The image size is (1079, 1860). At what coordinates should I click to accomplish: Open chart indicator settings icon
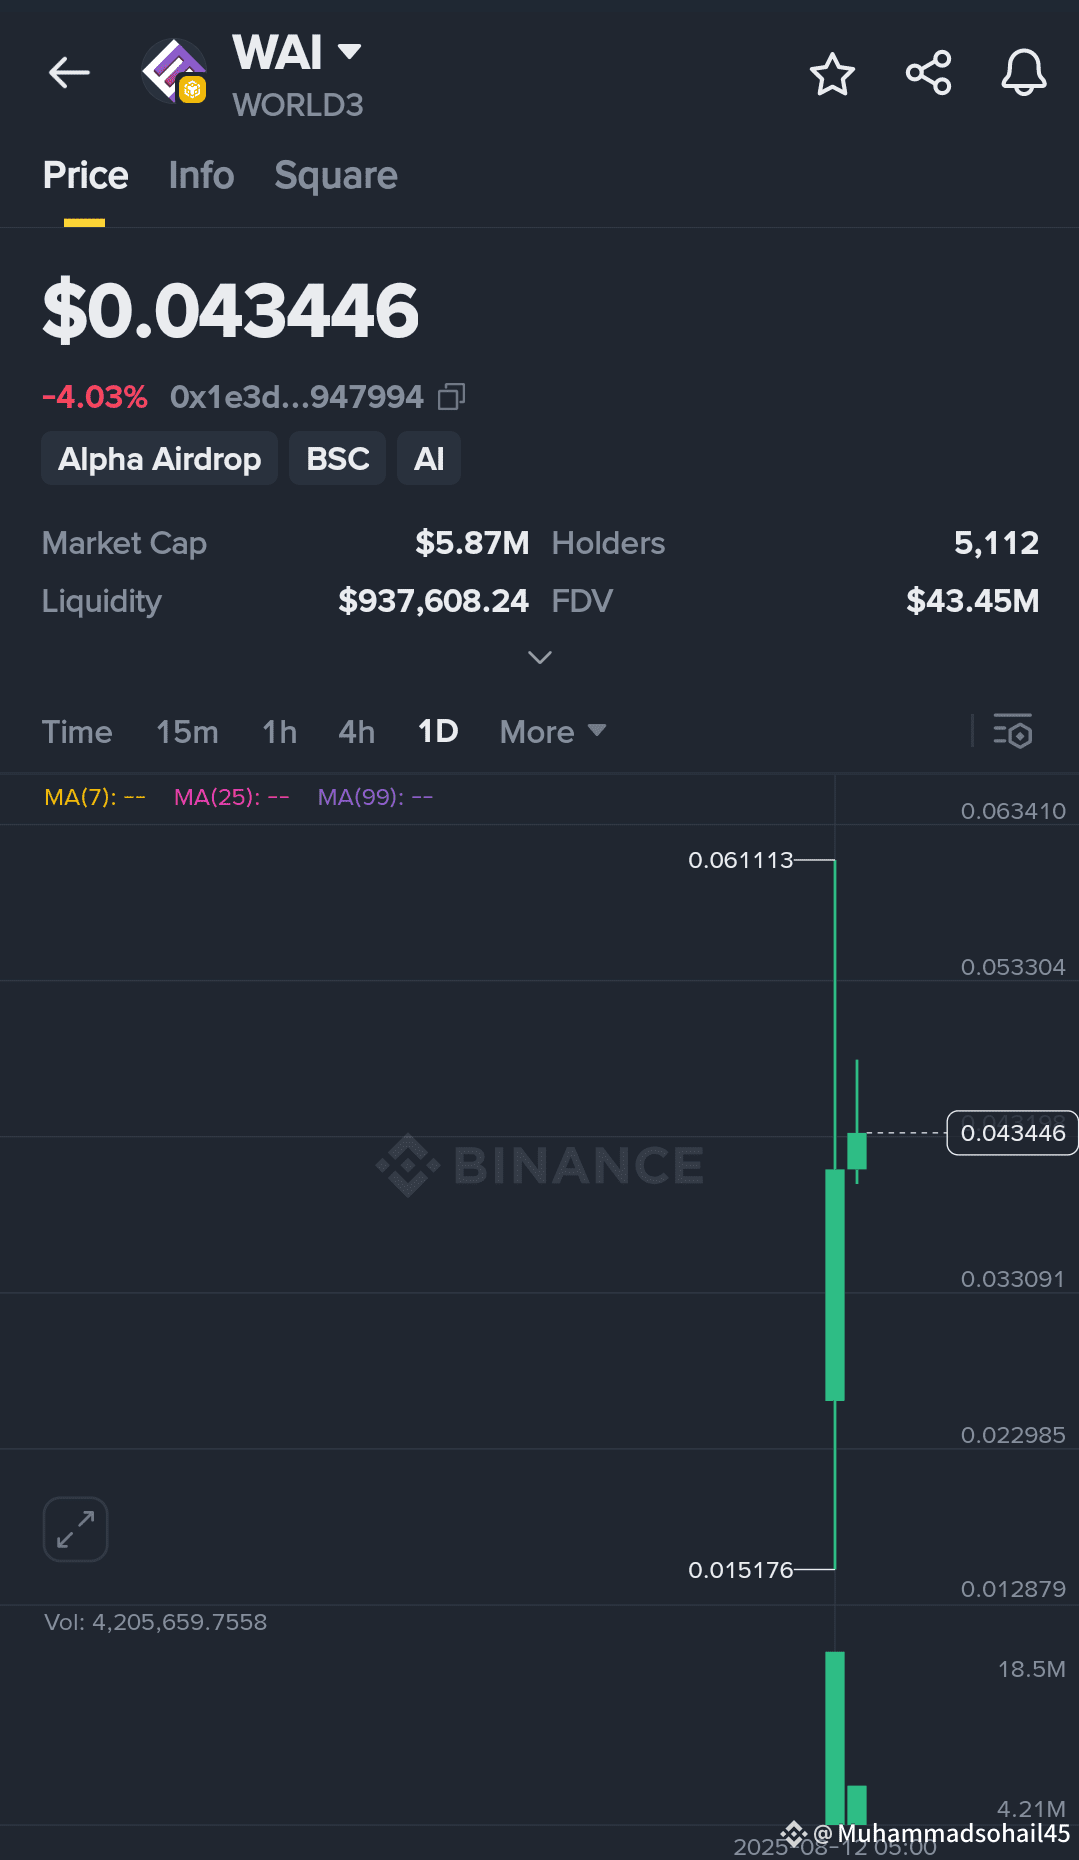point(1012,731)
